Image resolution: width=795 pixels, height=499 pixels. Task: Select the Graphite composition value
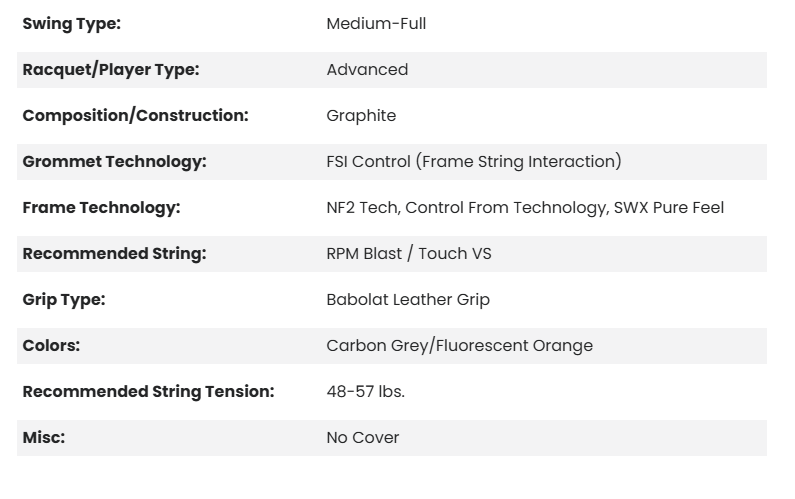(361, 116)
